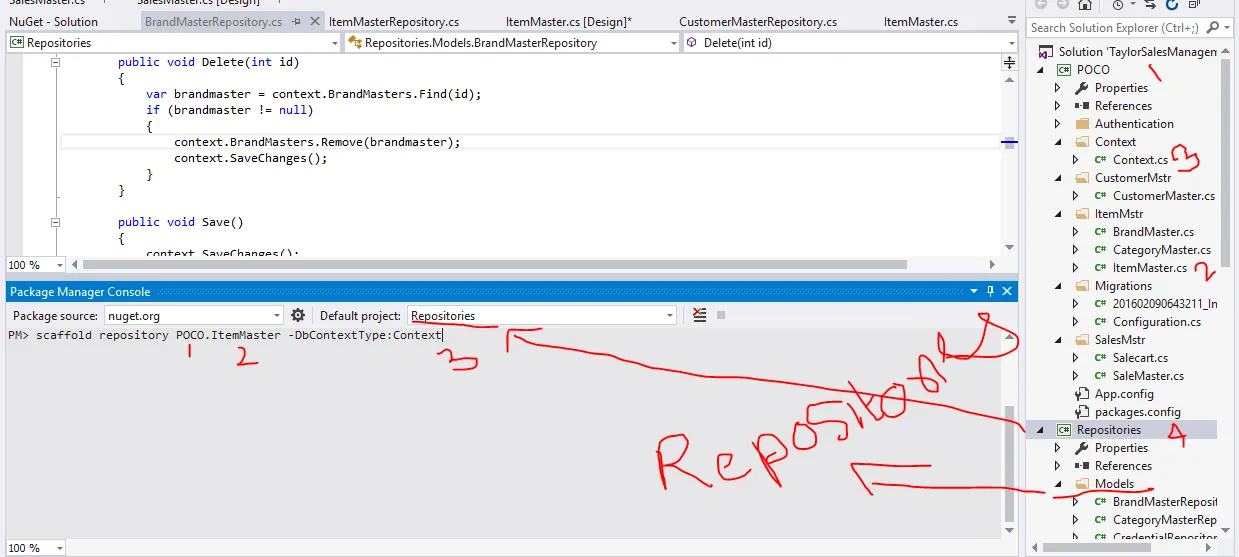Pin the Package Manager Console panel

click(990, 291)
